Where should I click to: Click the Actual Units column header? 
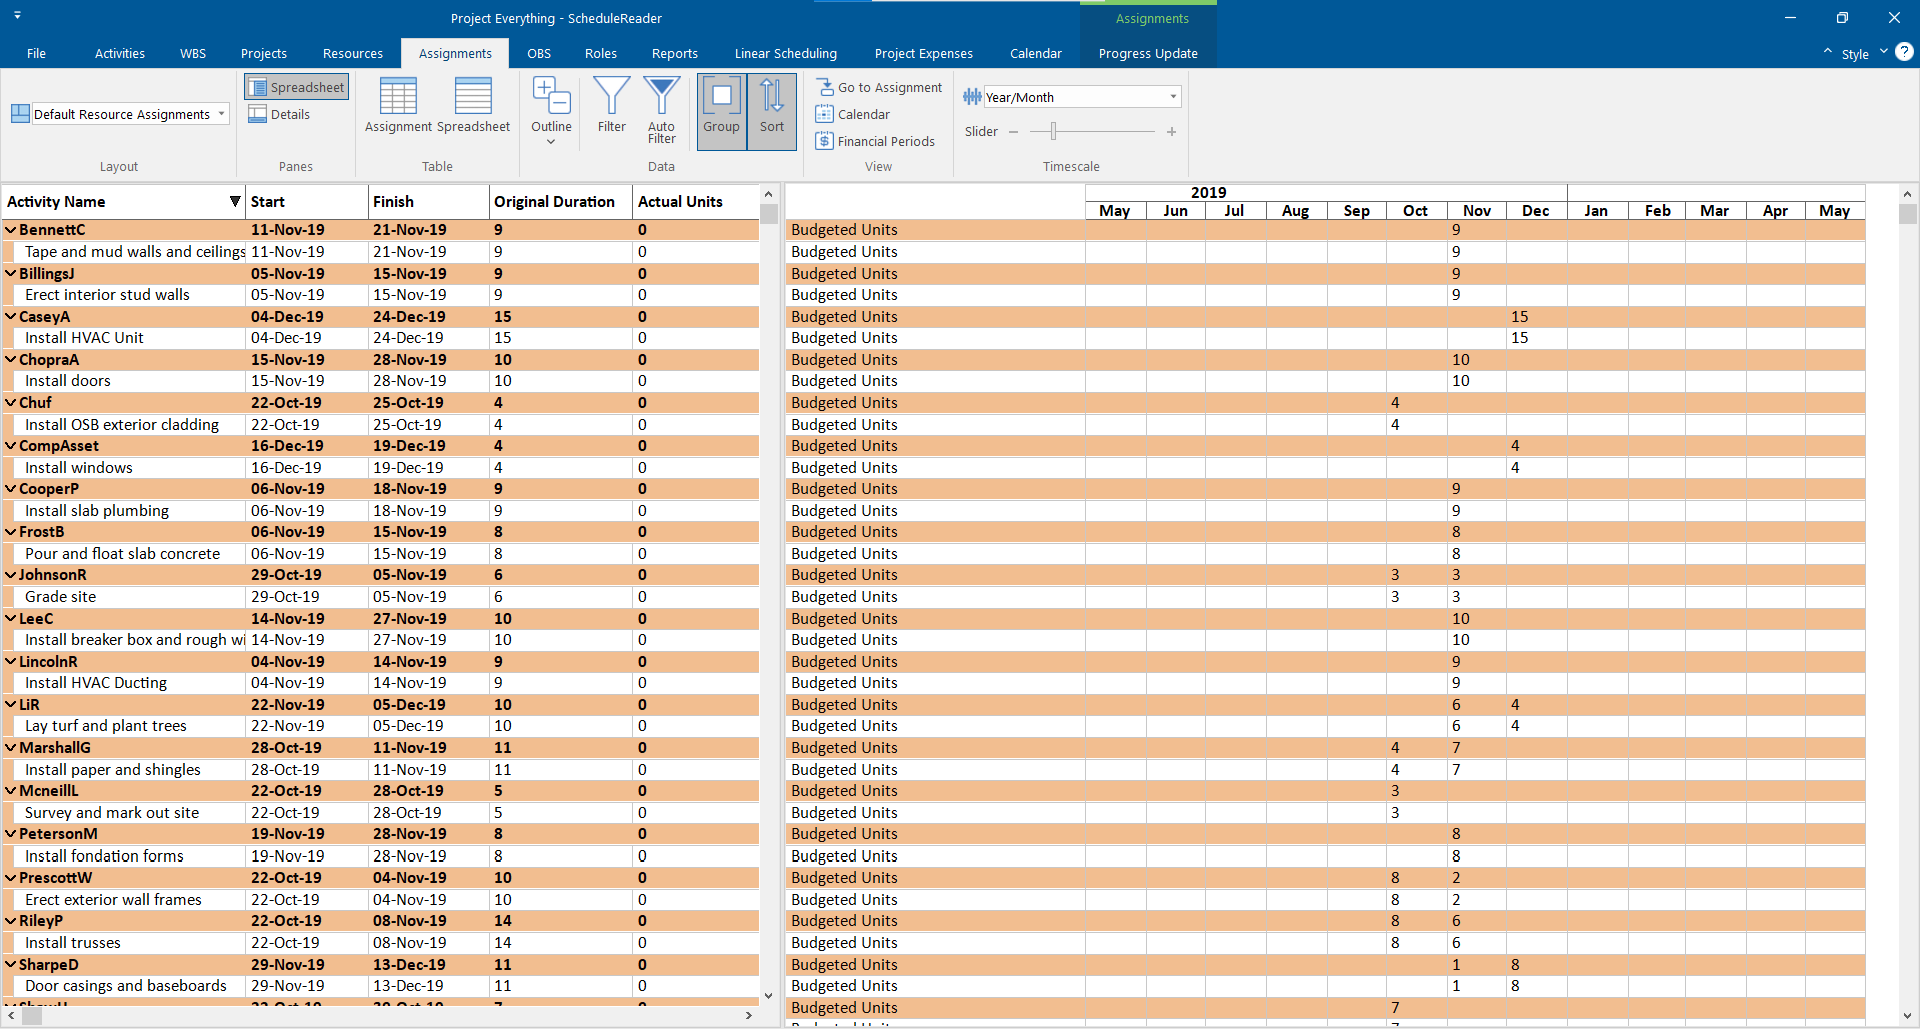[696, 201]
